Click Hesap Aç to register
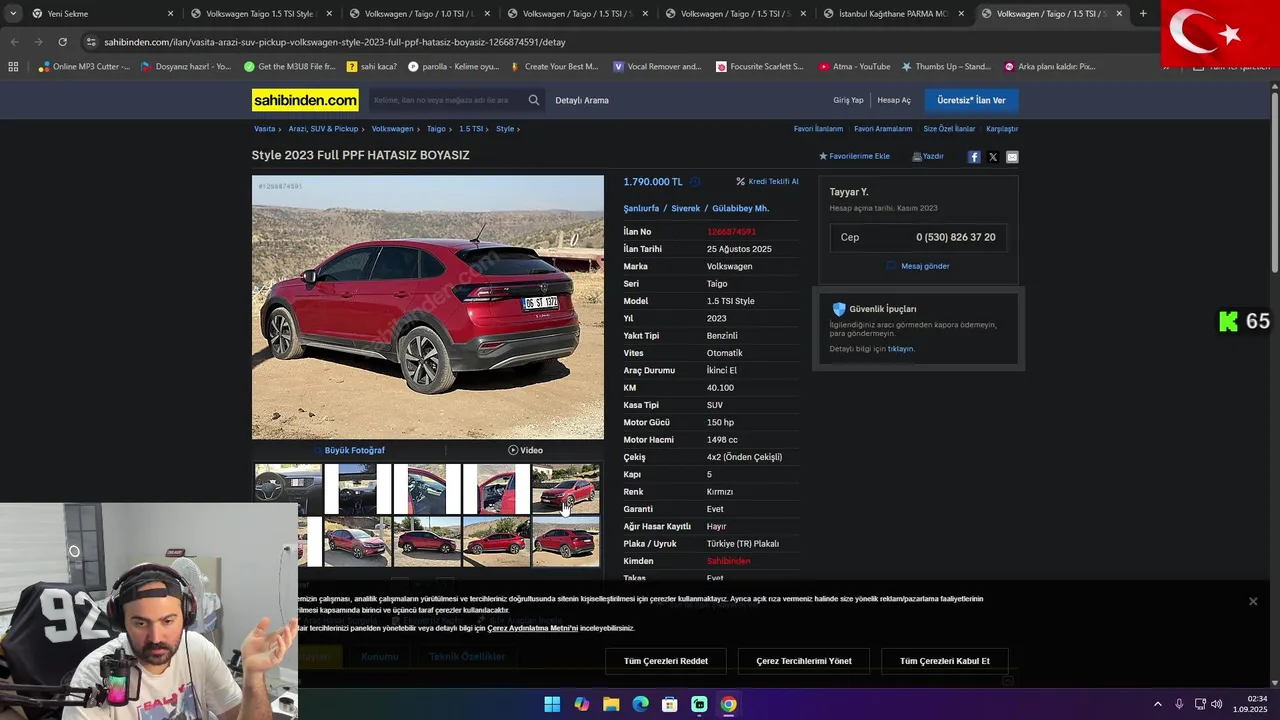 pyautogui.click(x=894, y=100)
